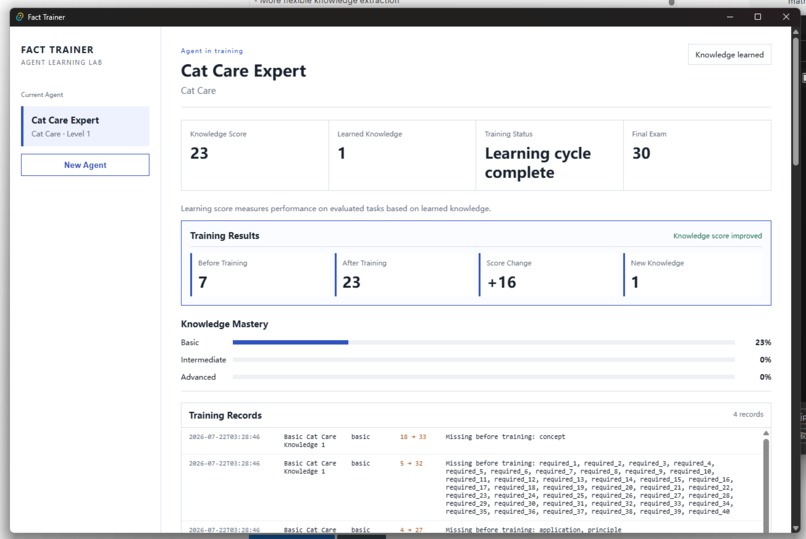Image resolution: width=806 pixels, height=539 pixels.
Task: Click the New Knowledge value 1
Action: [635, 282]
